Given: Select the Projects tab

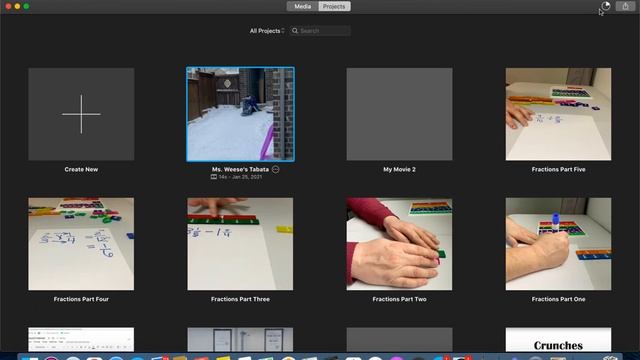Looking at the screenshot, I should coord(334,7).
